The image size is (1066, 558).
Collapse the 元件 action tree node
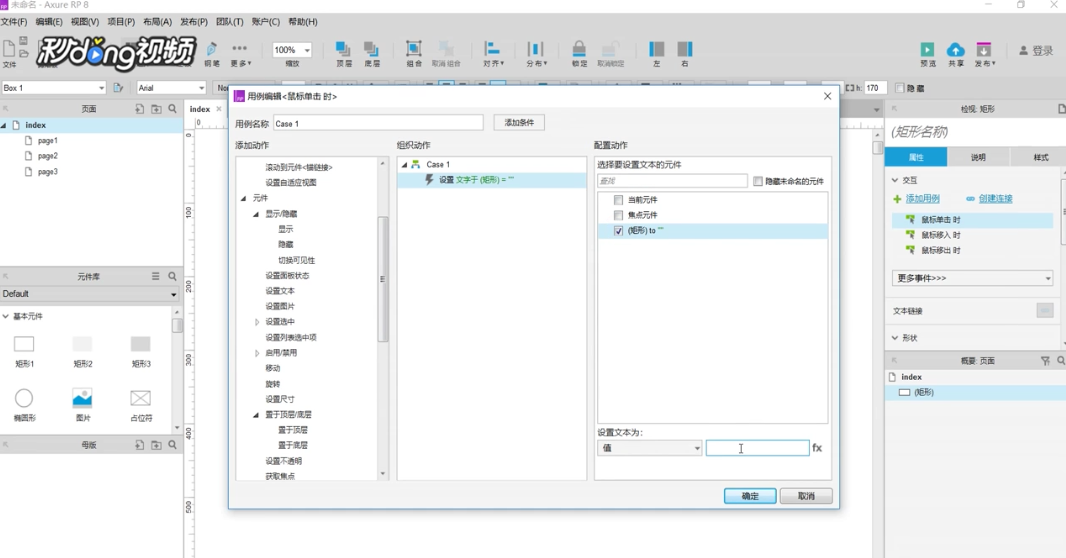click(x=243, y=198)
